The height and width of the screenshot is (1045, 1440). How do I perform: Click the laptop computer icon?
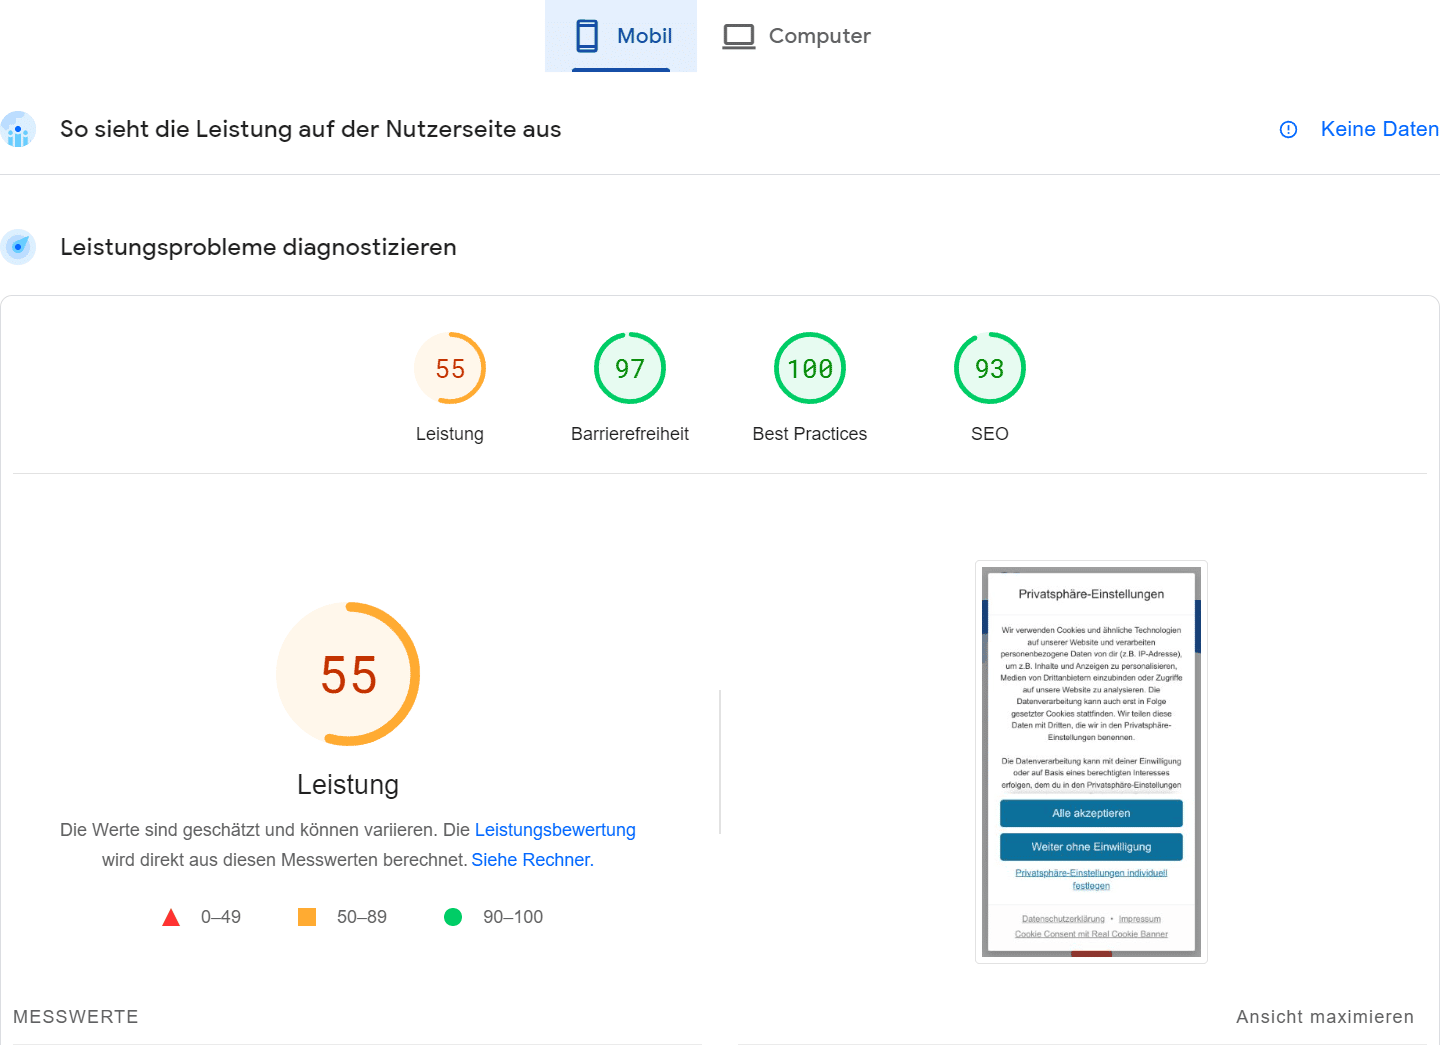pos(739,37)
